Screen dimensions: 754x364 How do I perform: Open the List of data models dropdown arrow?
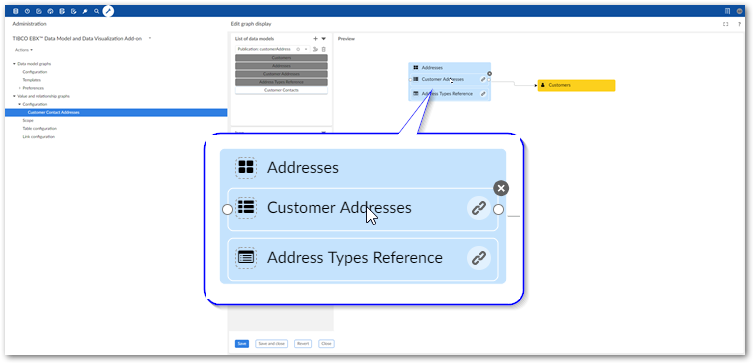pyautogui.click(x=324, y=38)
